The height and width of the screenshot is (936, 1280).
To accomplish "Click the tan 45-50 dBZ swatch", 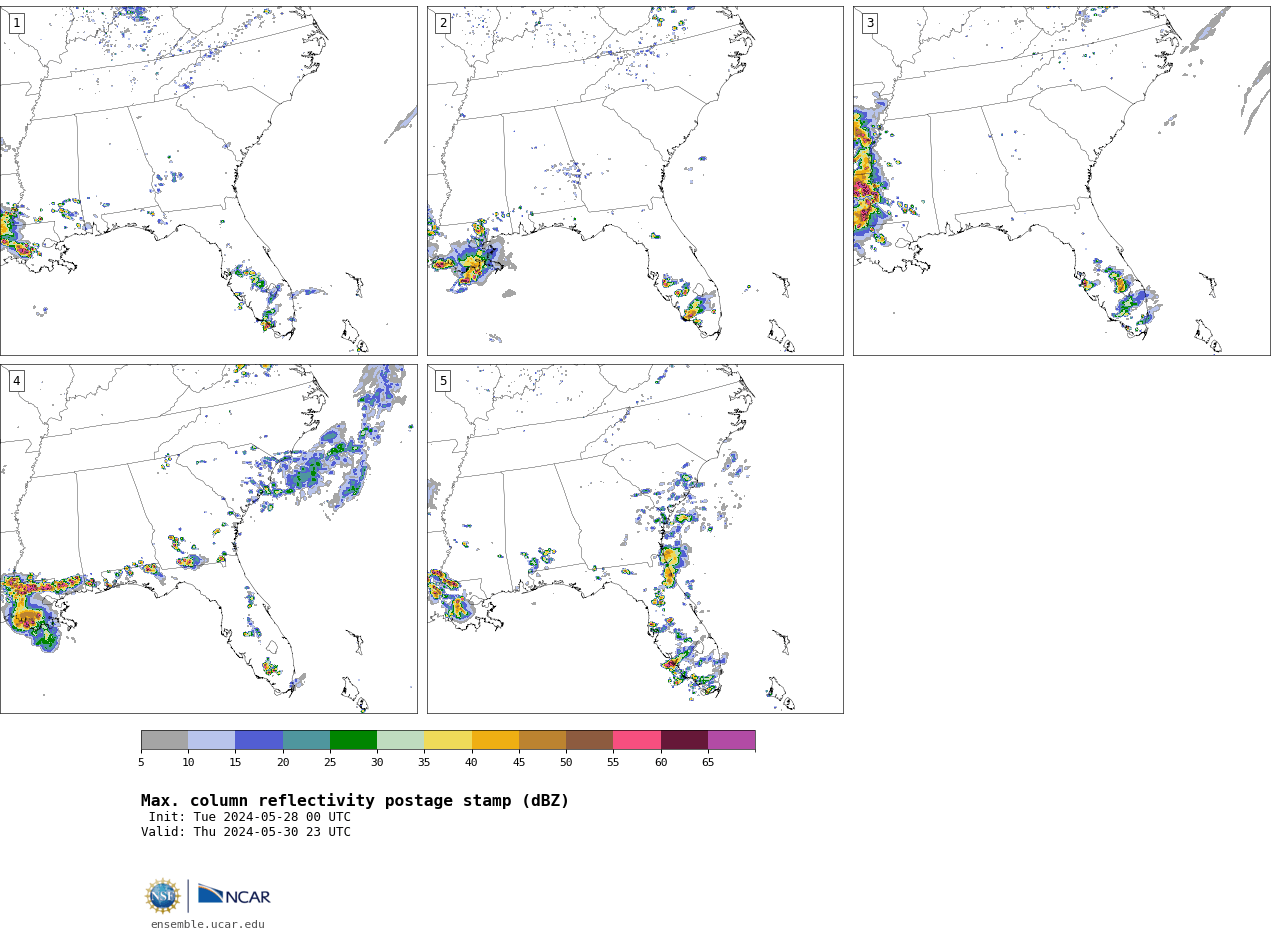I will (x=542, y=740).
